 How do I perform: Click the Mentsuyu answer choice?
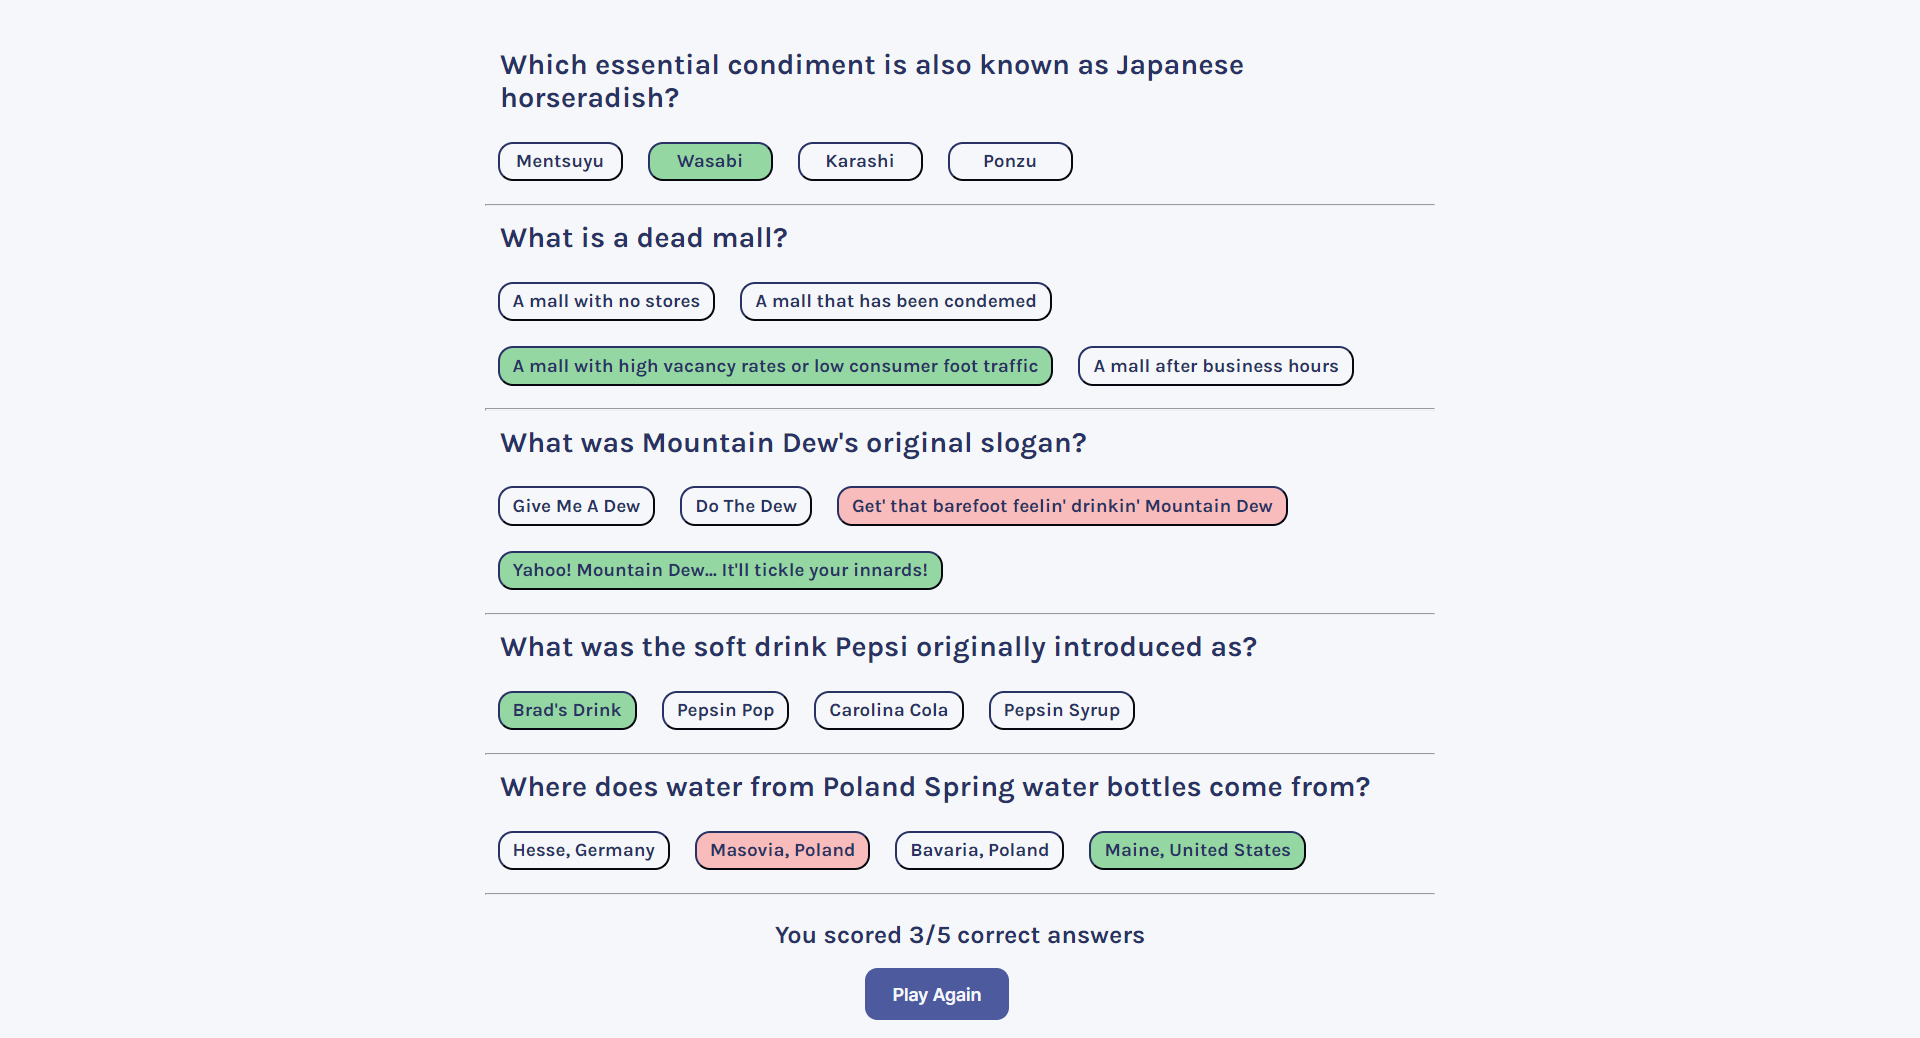tap(560, 161)
